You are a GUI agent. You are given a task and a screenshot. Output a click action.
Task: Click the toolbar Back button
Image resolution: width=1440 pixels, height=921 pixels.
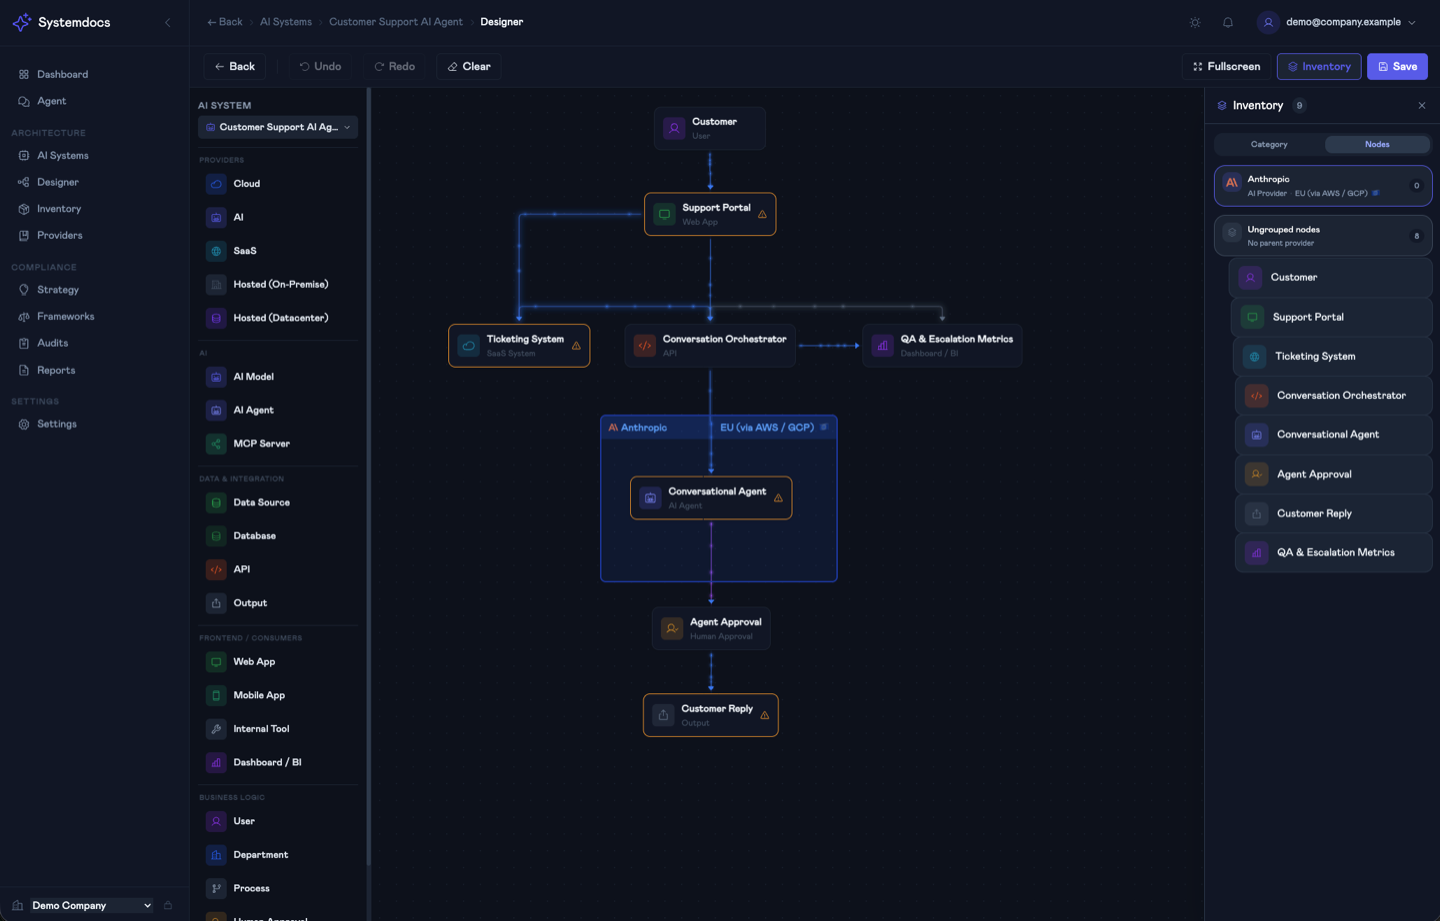pyautogui.click(x=235, y=66)
